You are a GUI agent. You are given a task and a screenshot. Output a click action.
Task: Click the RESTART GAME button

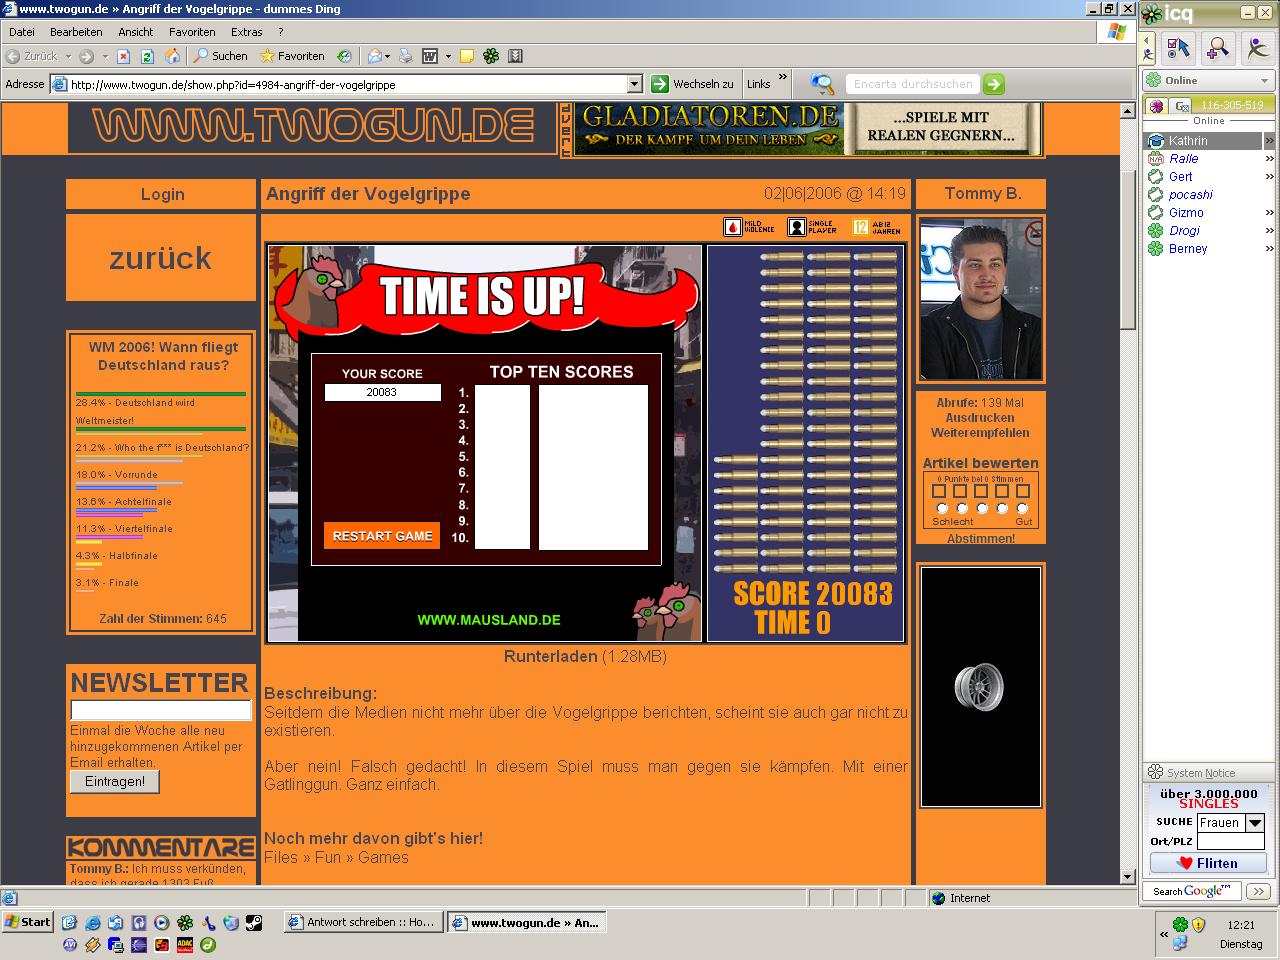pyautogui.click(x=382, y=536)
